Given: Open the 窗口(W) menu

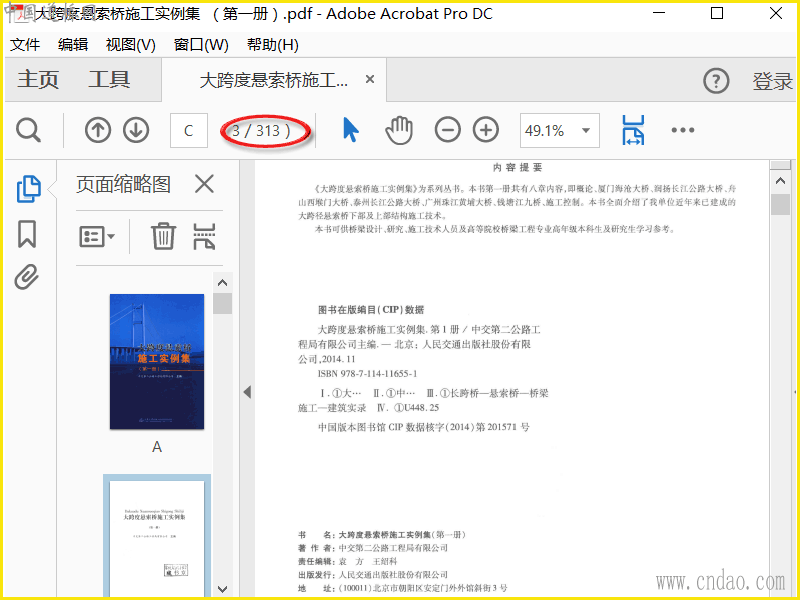Looking at the screenshot, I should (x=201, y=45).
